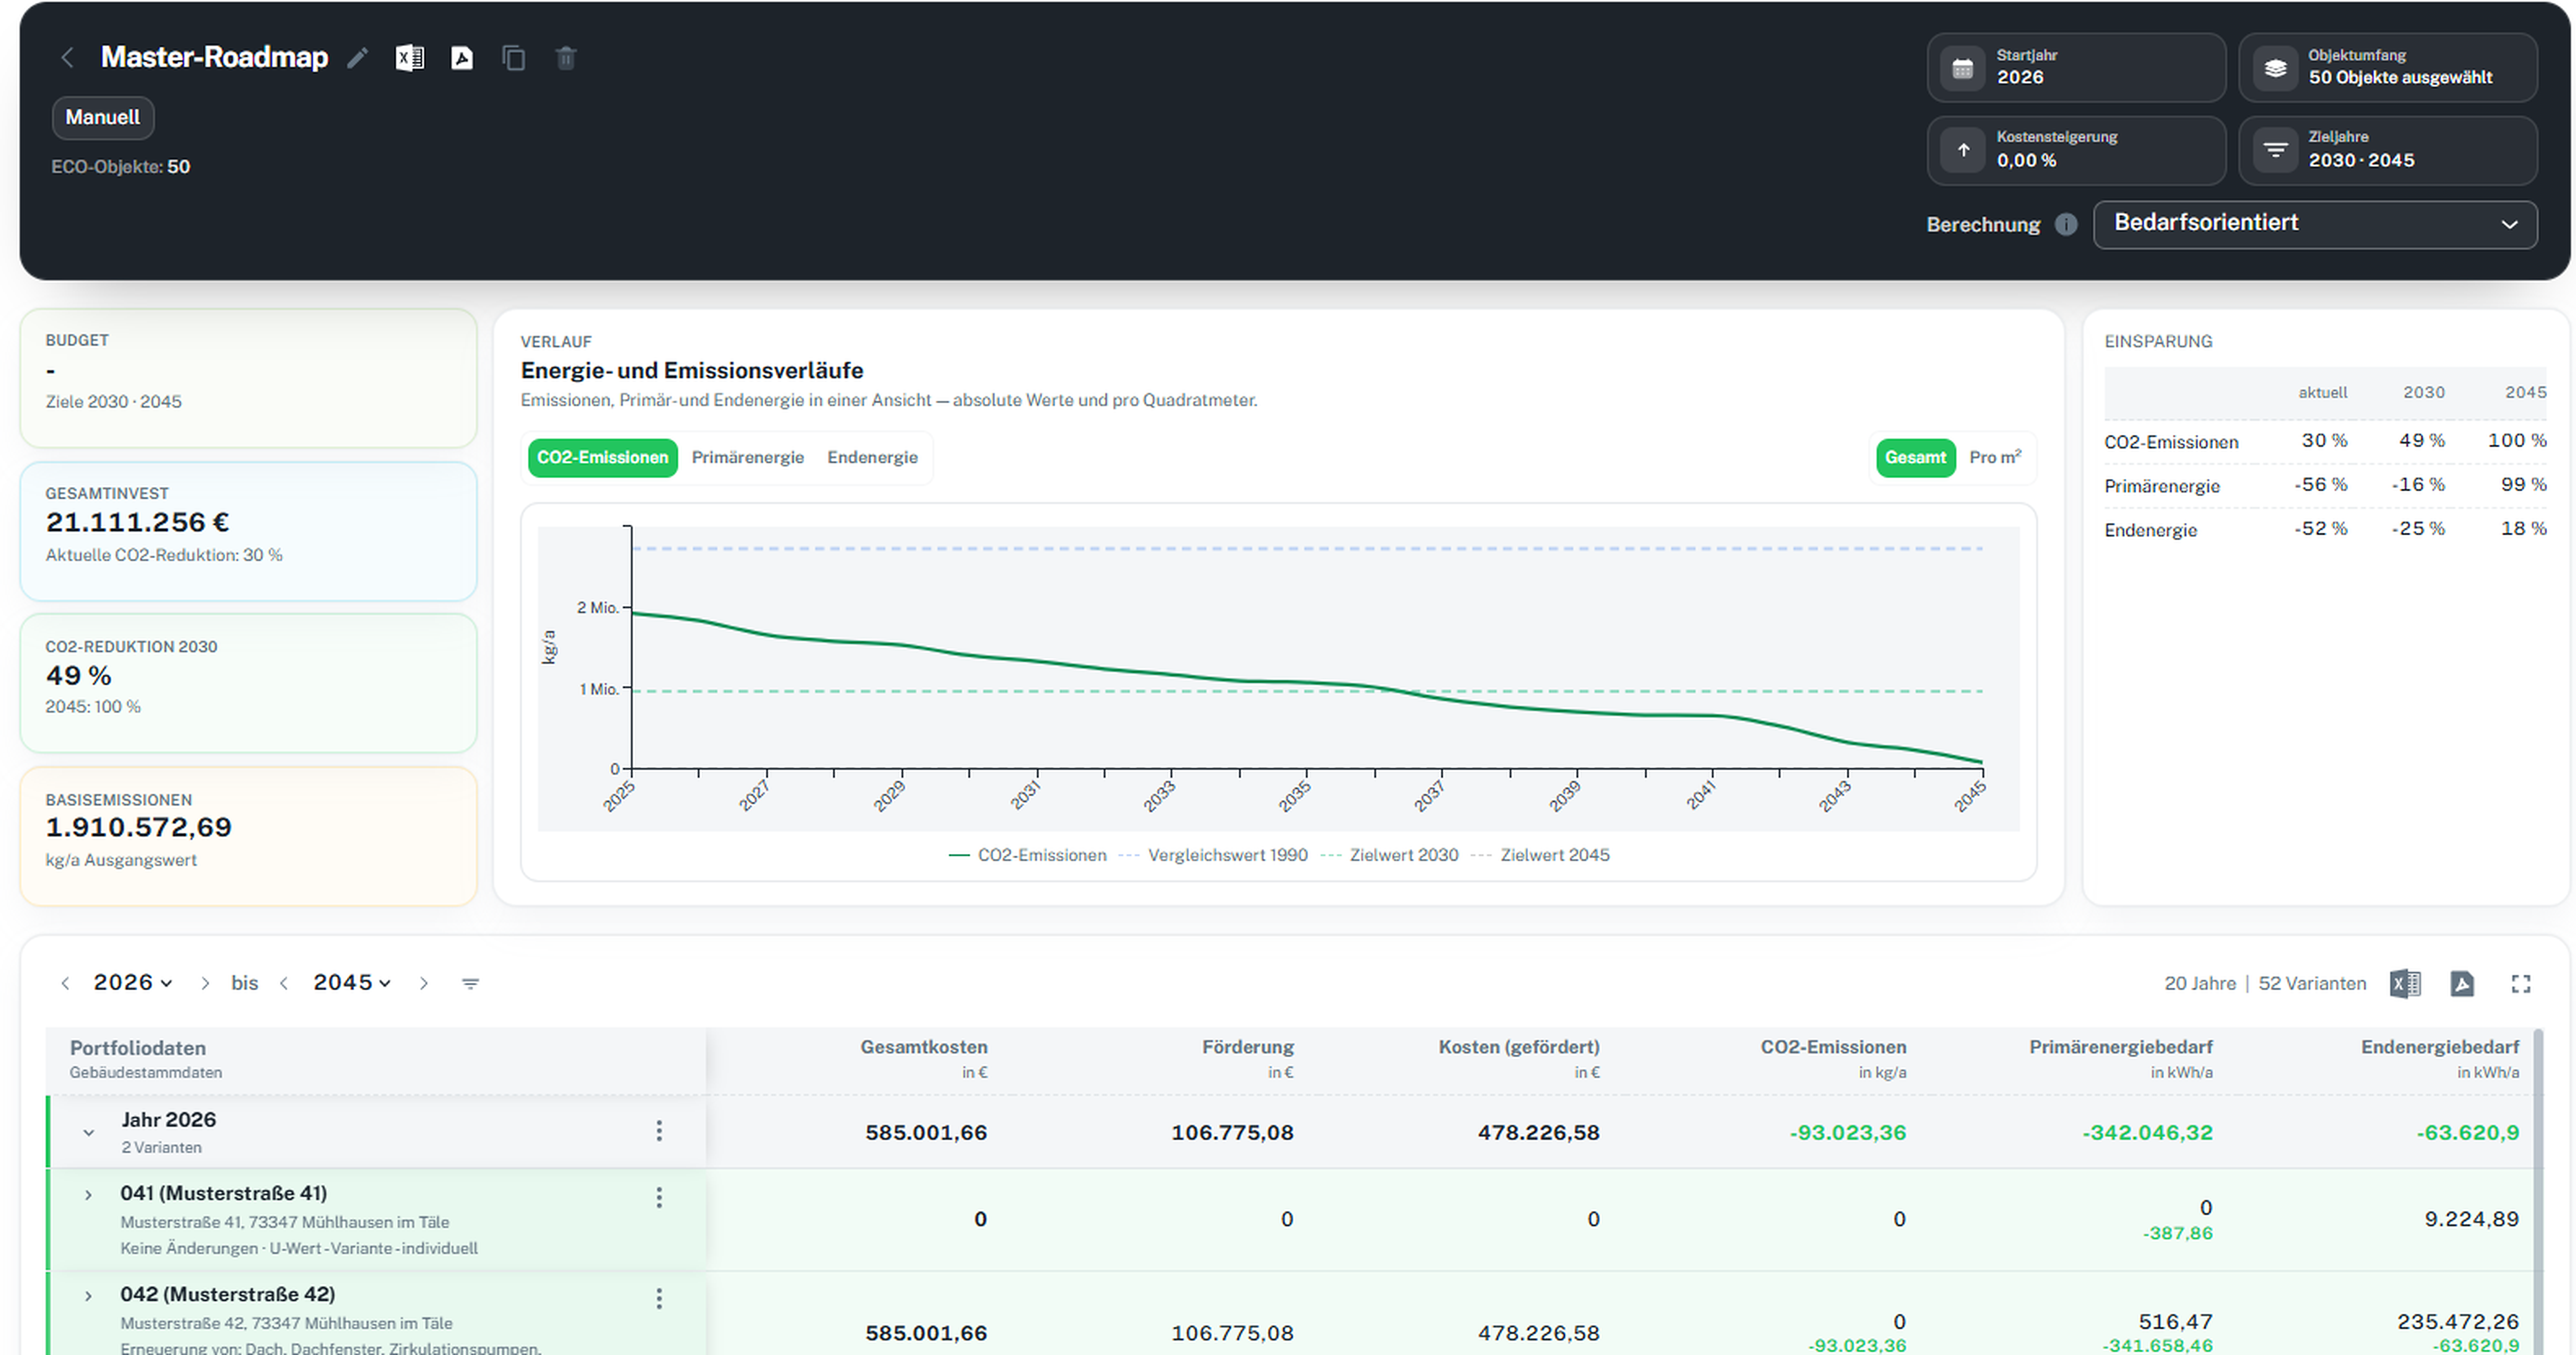The height and width of the screenshot is (1355, 2576).
Task: Show info about Berechnung
Action: tap(2066, 224)
